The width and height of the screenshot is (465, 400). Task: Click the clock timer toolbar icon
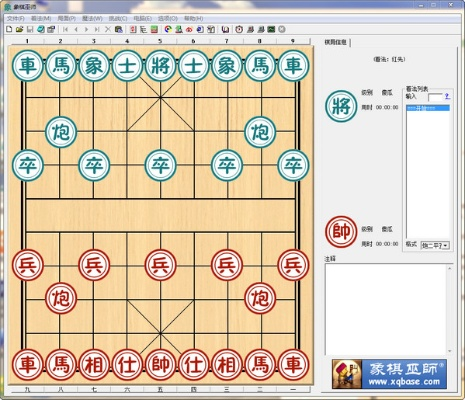239,29
